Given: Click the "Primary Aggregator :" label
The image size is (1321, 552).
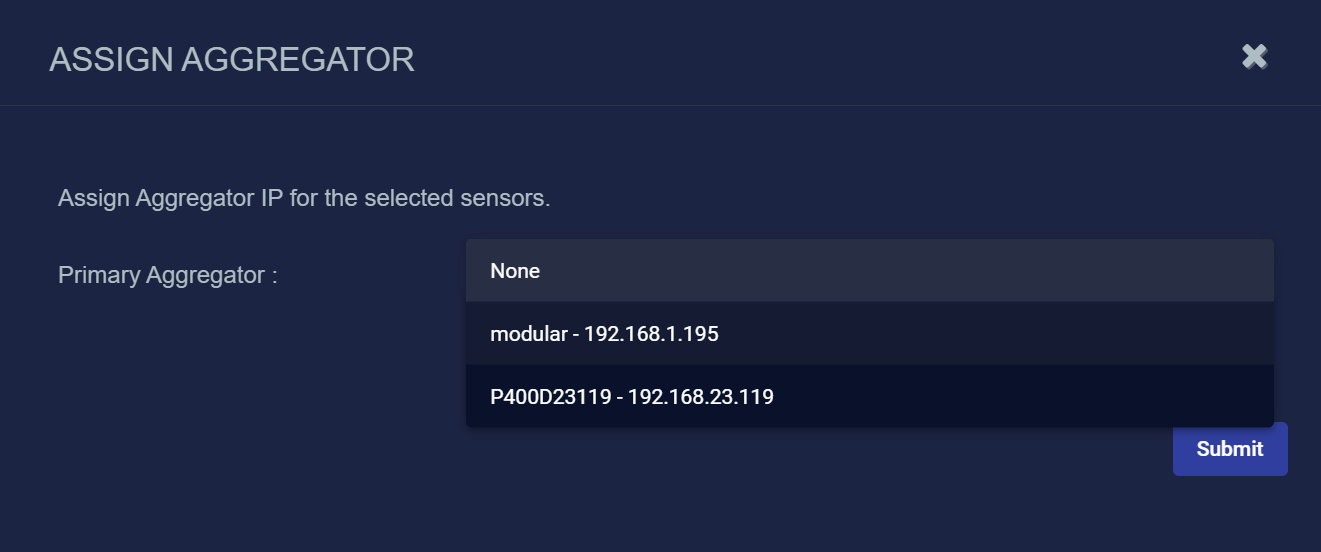Looking at the screenshot, I should [x=168, y=275].
